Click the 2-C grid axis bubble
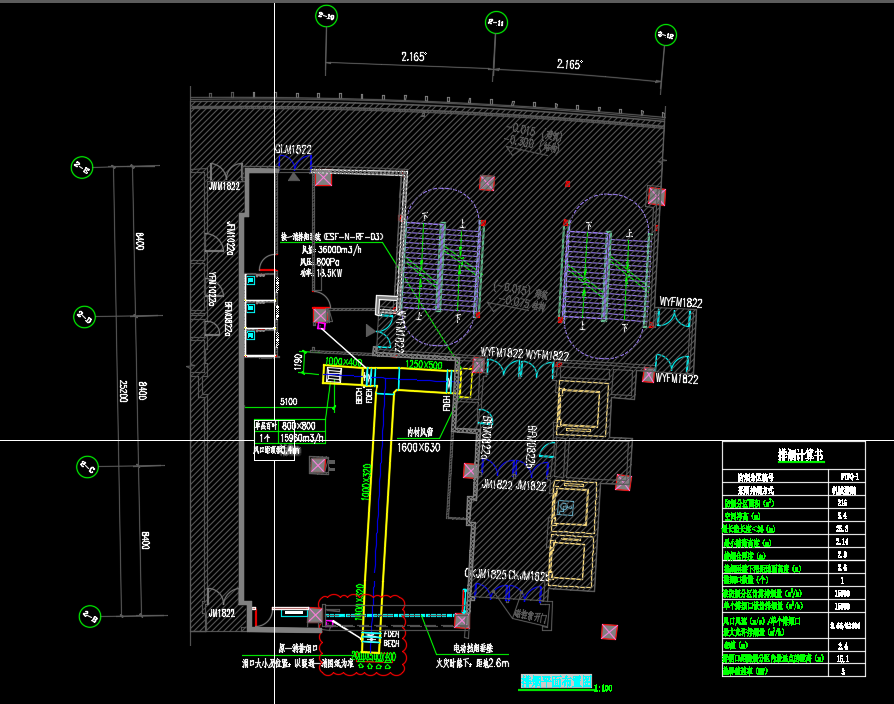Viewport: 894px width, 704px height. tap(88, 467)
